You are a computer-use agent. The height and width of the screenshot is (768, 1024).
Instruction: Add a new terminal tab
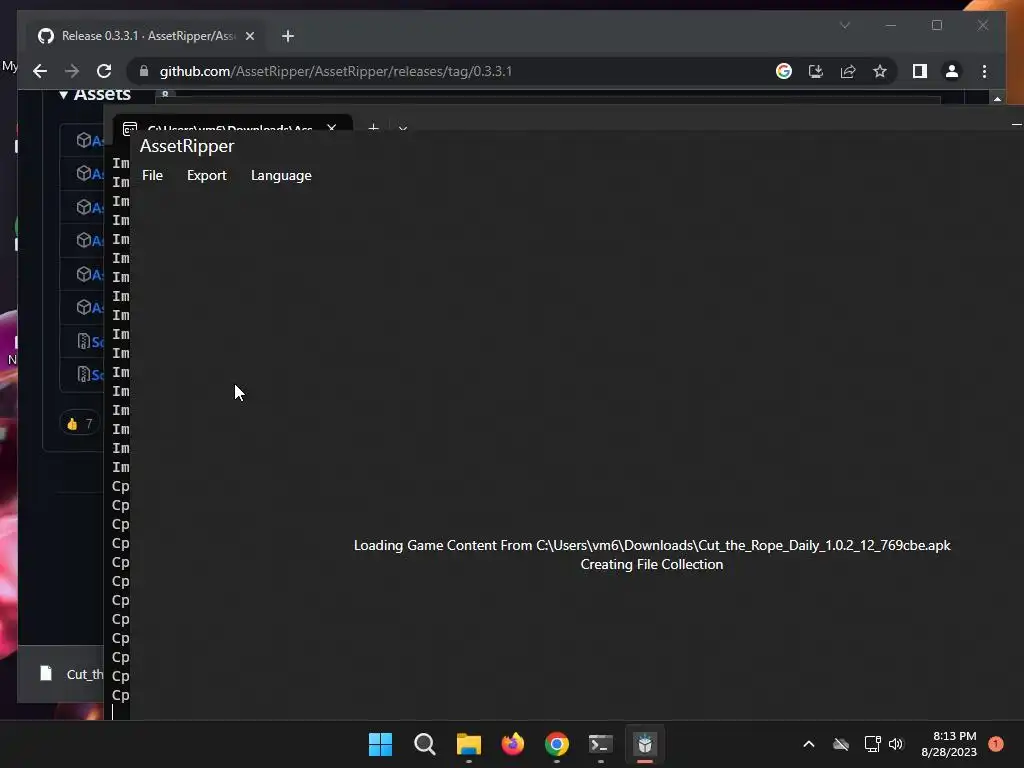[374, 127]
